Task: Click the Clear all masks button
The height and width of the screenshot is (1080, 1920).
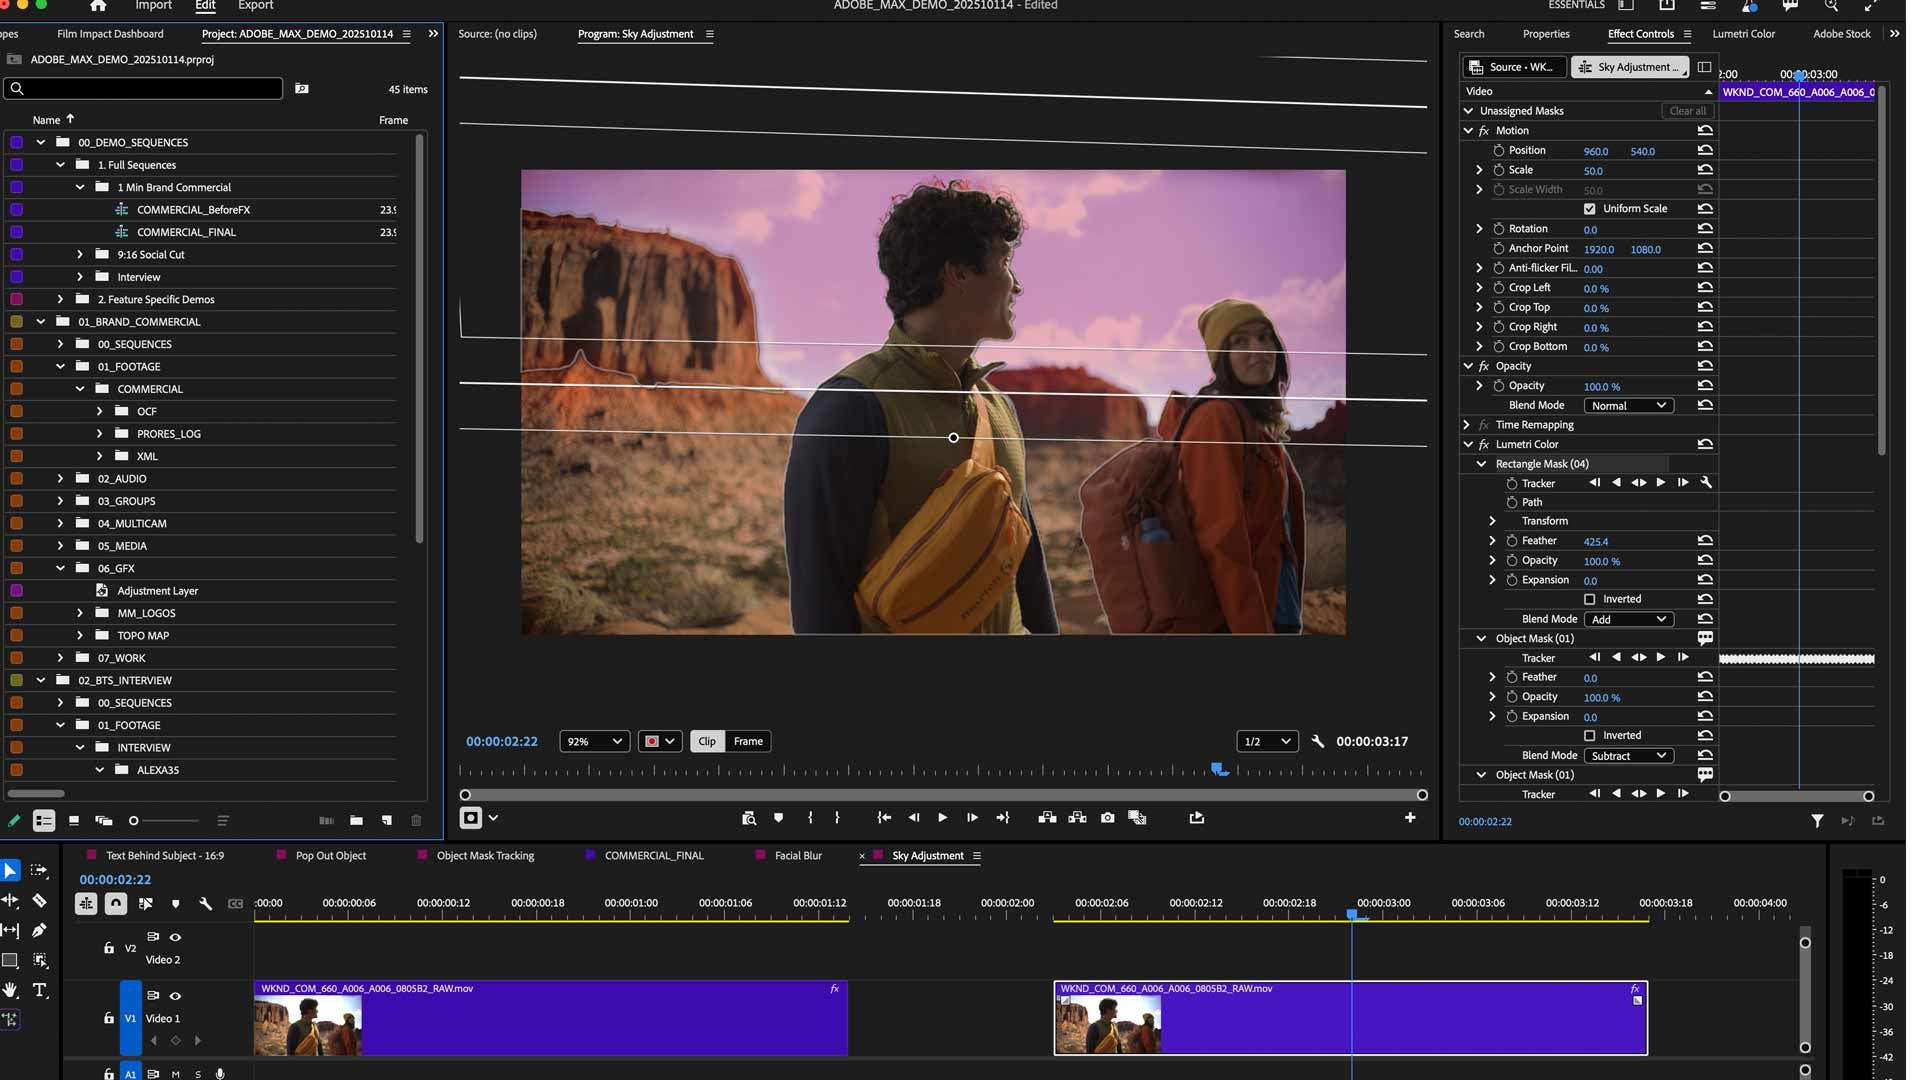Action: (x=1687, y=111)
